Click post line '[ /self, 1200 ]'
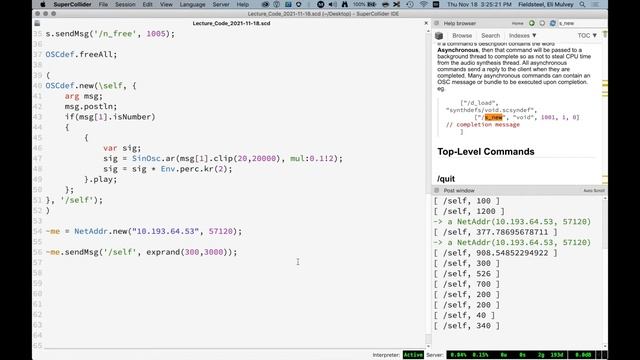 [x=469, y=211]
